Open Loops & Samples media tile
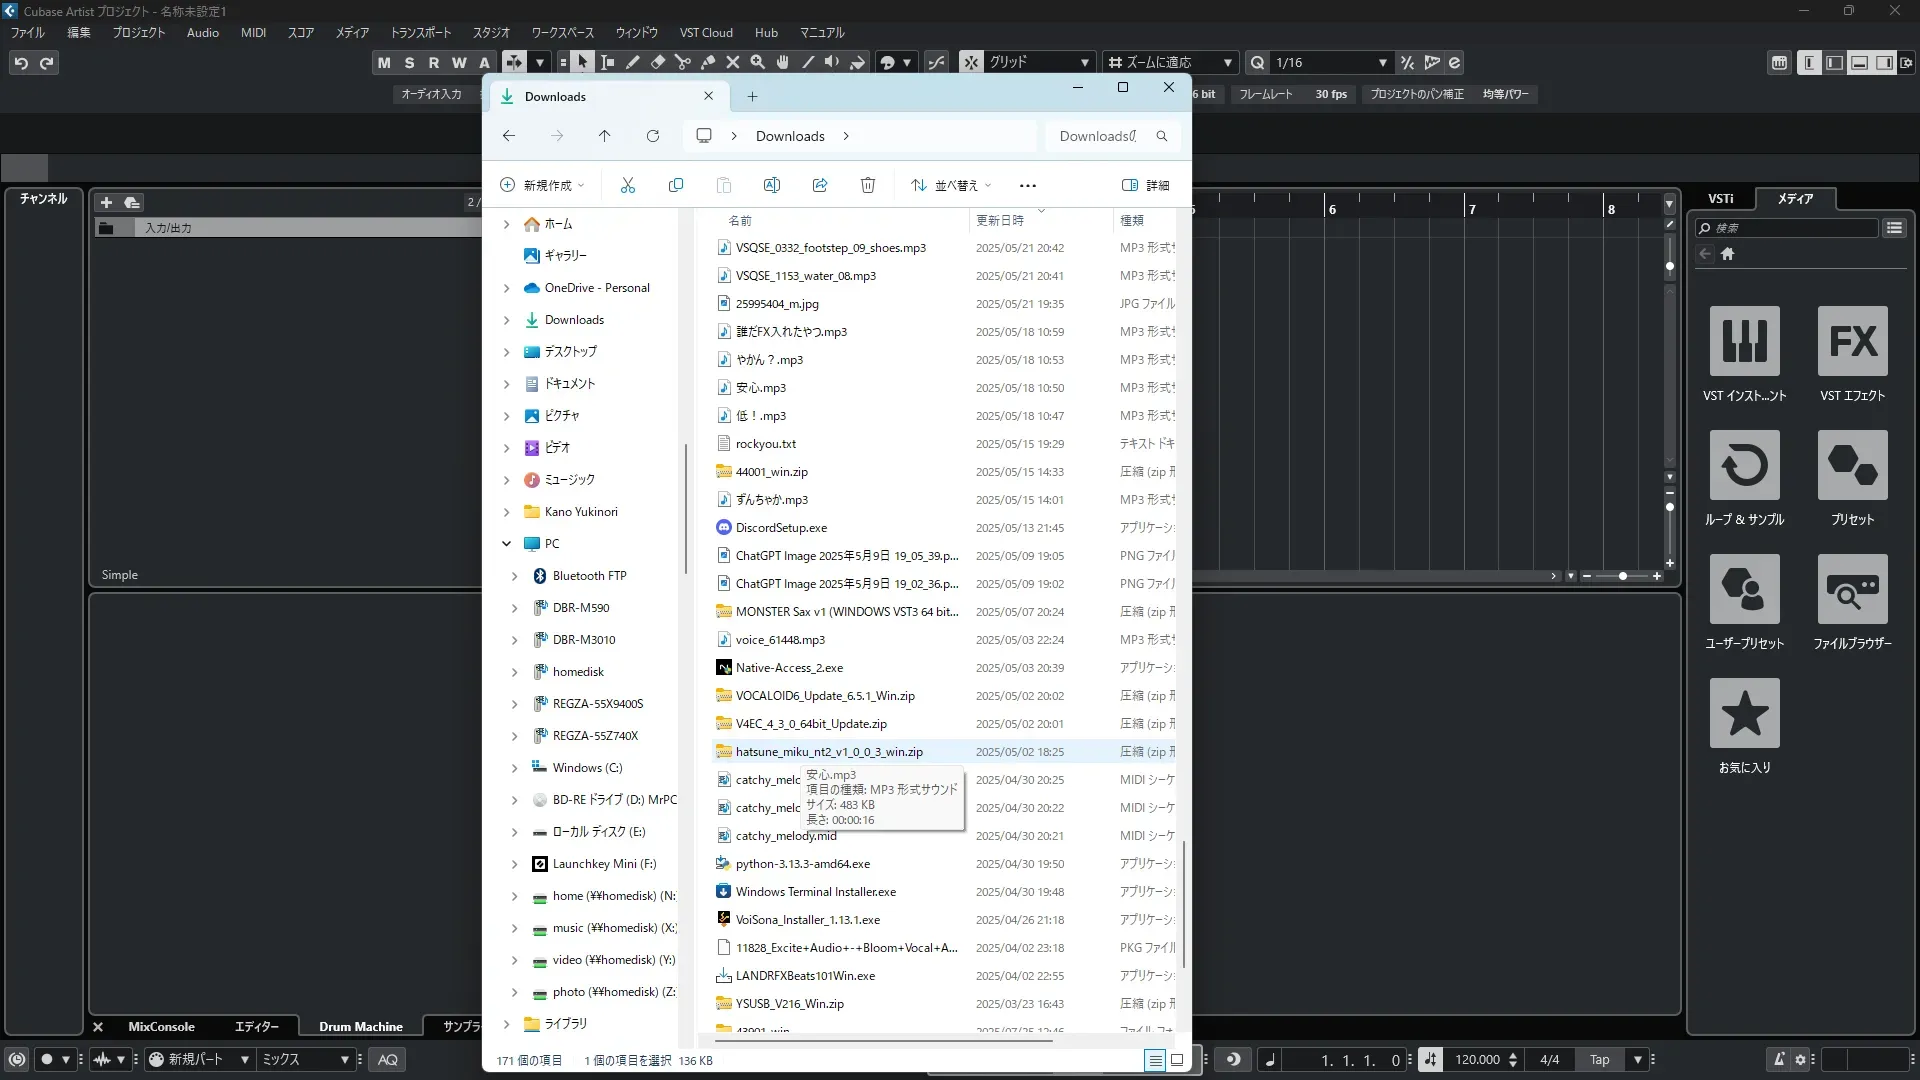 1744,465
